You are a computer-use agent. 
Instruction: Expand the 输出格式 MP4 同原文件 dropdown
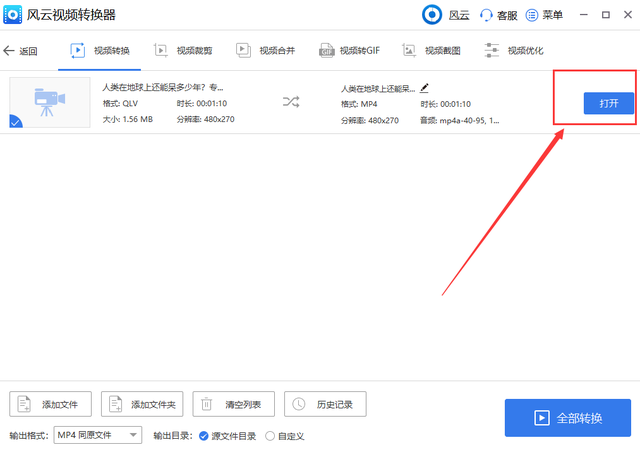click(x=98, y=435)
